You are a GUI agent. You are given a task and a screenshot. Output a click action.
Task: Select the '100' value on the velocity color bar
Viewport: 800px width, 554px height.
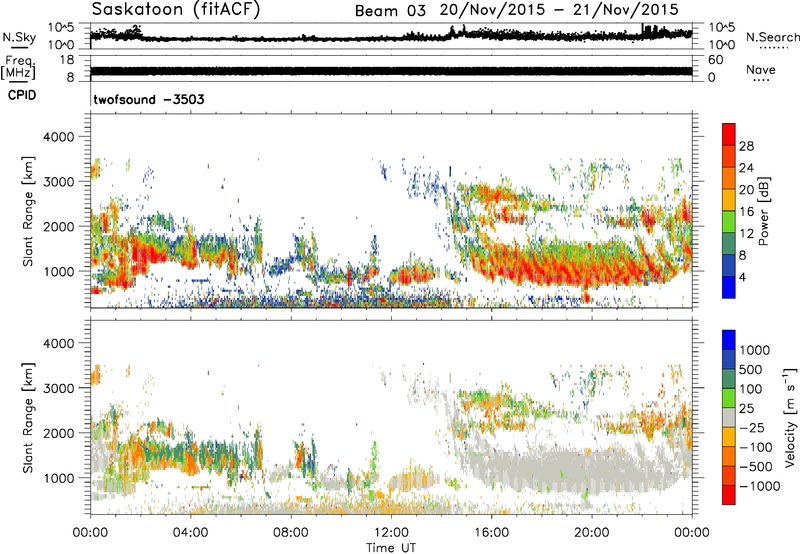click(x=751, y=389)
